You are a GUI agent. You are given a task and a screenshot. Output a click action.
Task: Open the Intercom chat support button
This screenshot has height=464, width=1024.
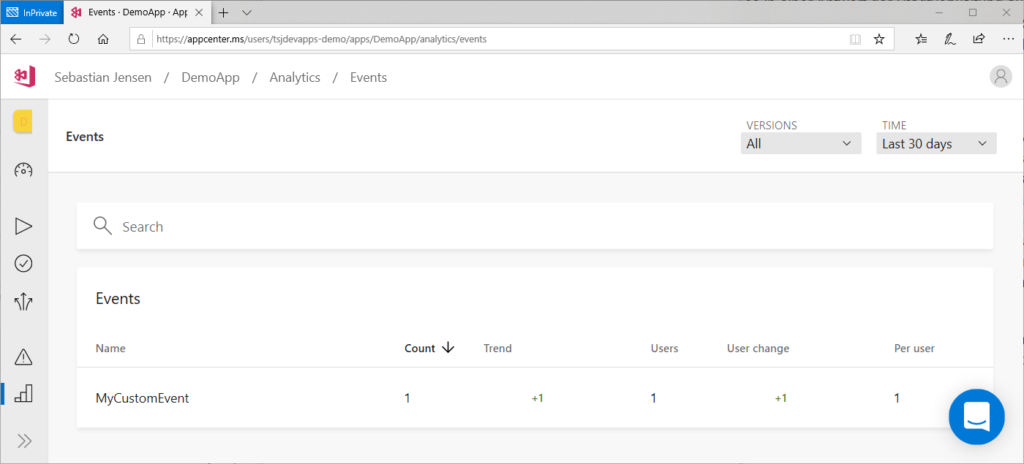pos(977,417)
